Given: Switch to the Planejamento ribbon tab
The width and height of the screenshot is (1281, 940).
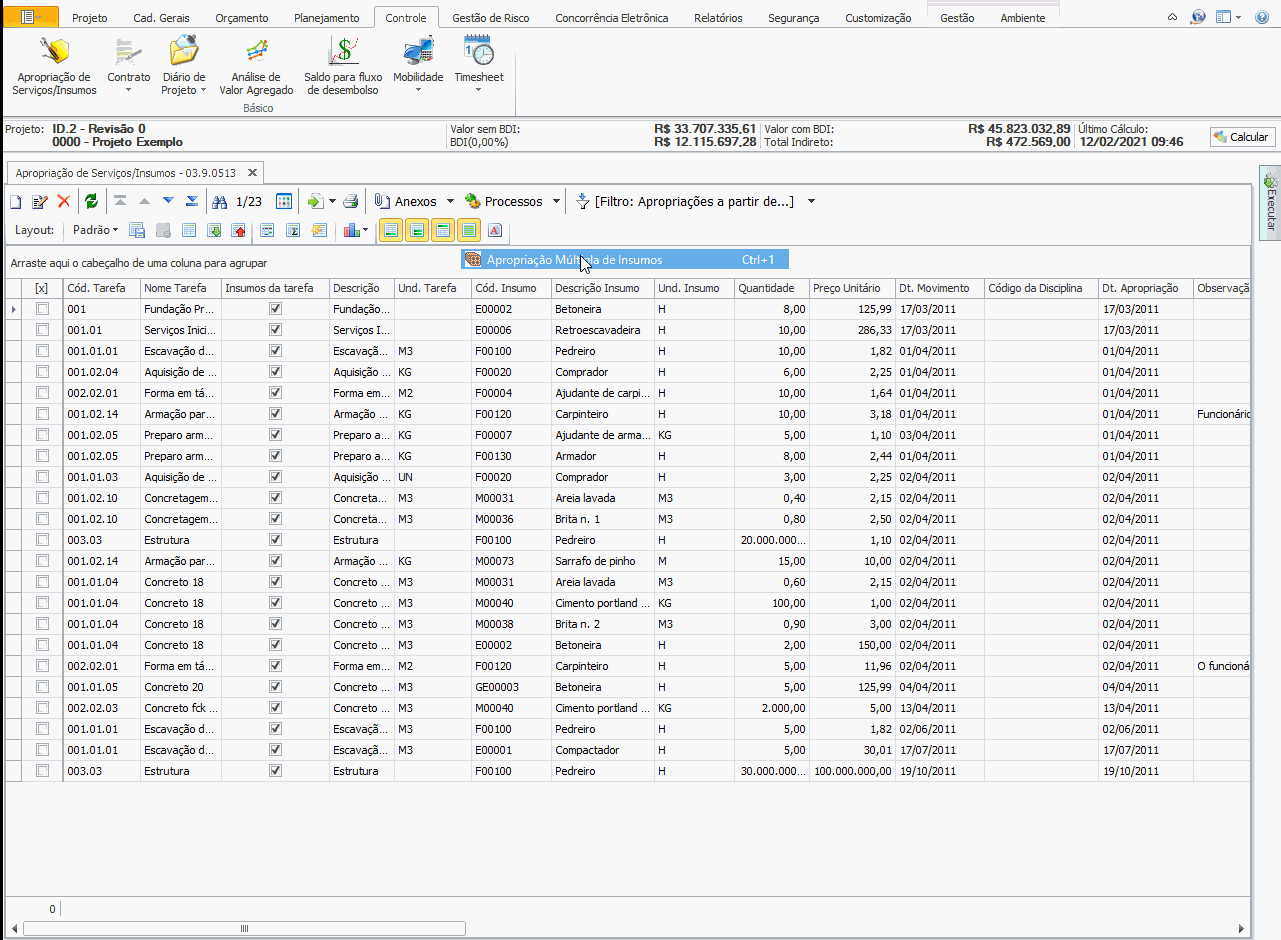Looking at the screenshot, I should pyautogui.click(x=327, y=18).
